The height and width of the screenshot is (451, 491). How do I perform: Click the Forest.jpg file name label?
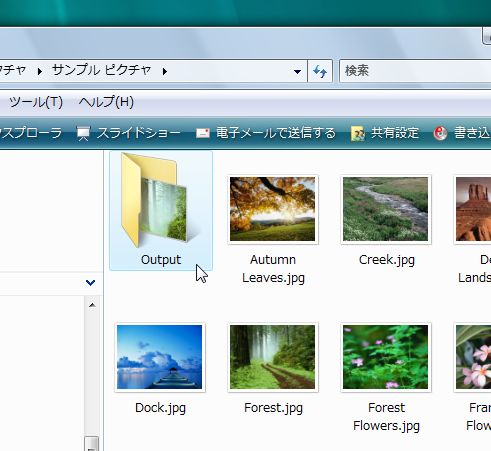(273, 408)
